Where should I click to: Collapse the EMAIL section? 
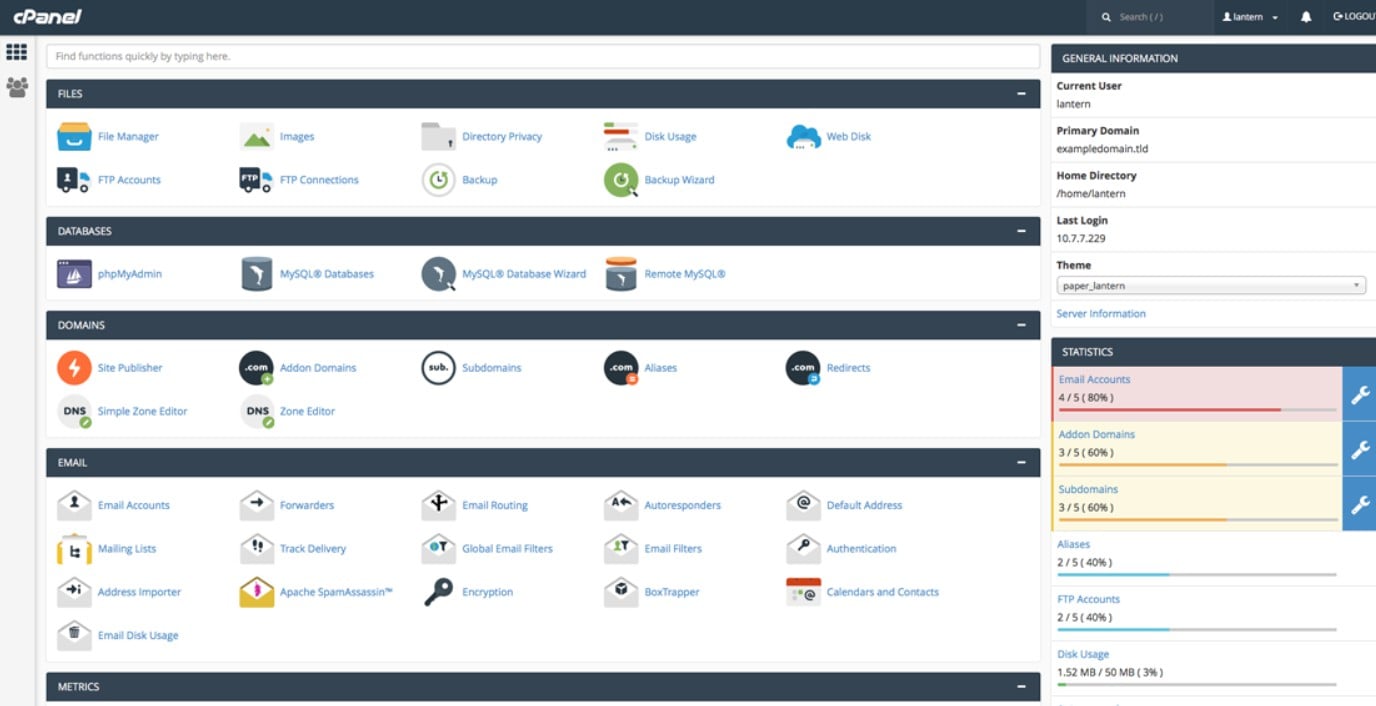(x=1022, y=462)
